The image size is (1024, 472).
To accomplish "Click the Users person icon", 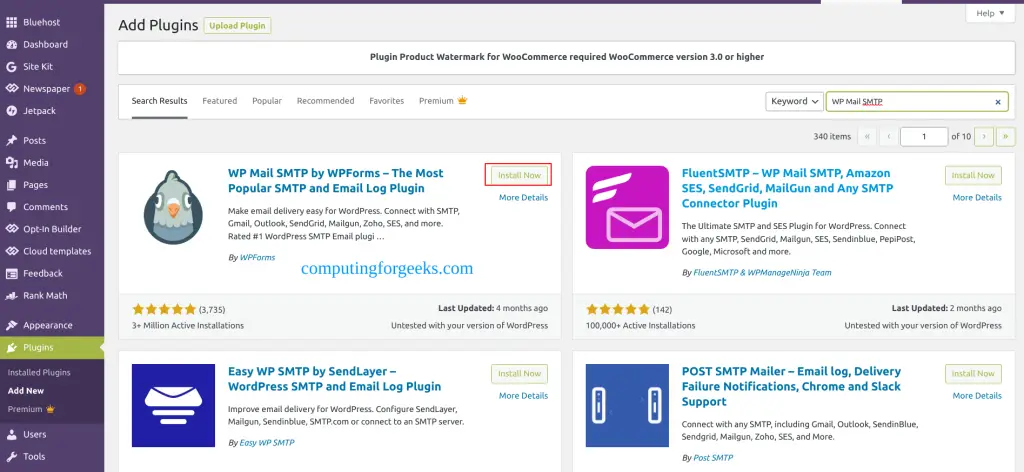I will pyautogui.click(x=11, y=434).
